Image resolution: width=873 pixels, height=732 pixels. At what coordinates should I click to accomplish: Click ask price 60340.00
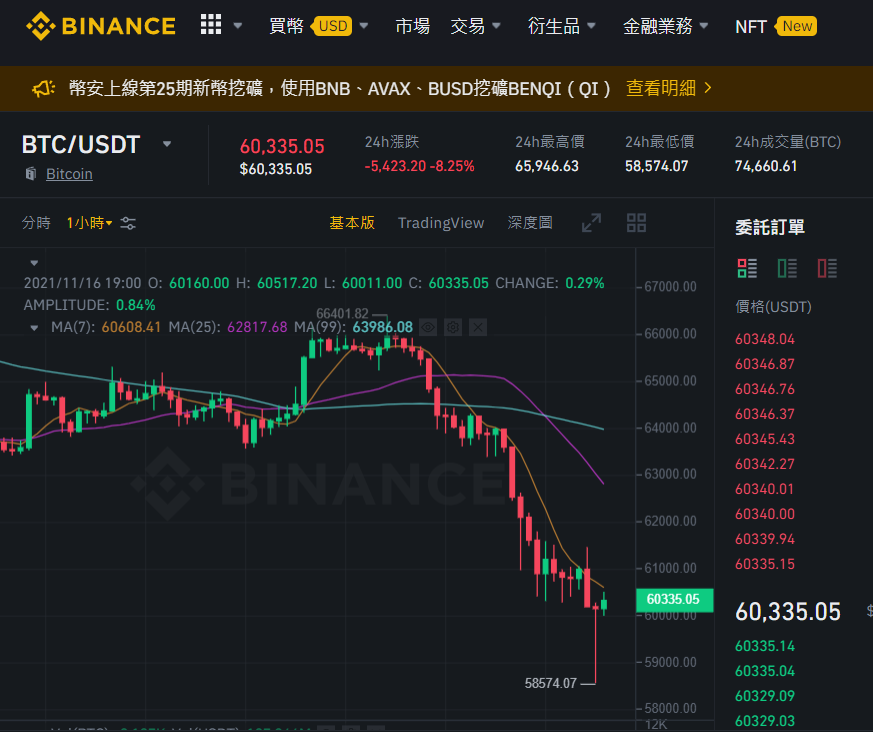click(765, 514)
